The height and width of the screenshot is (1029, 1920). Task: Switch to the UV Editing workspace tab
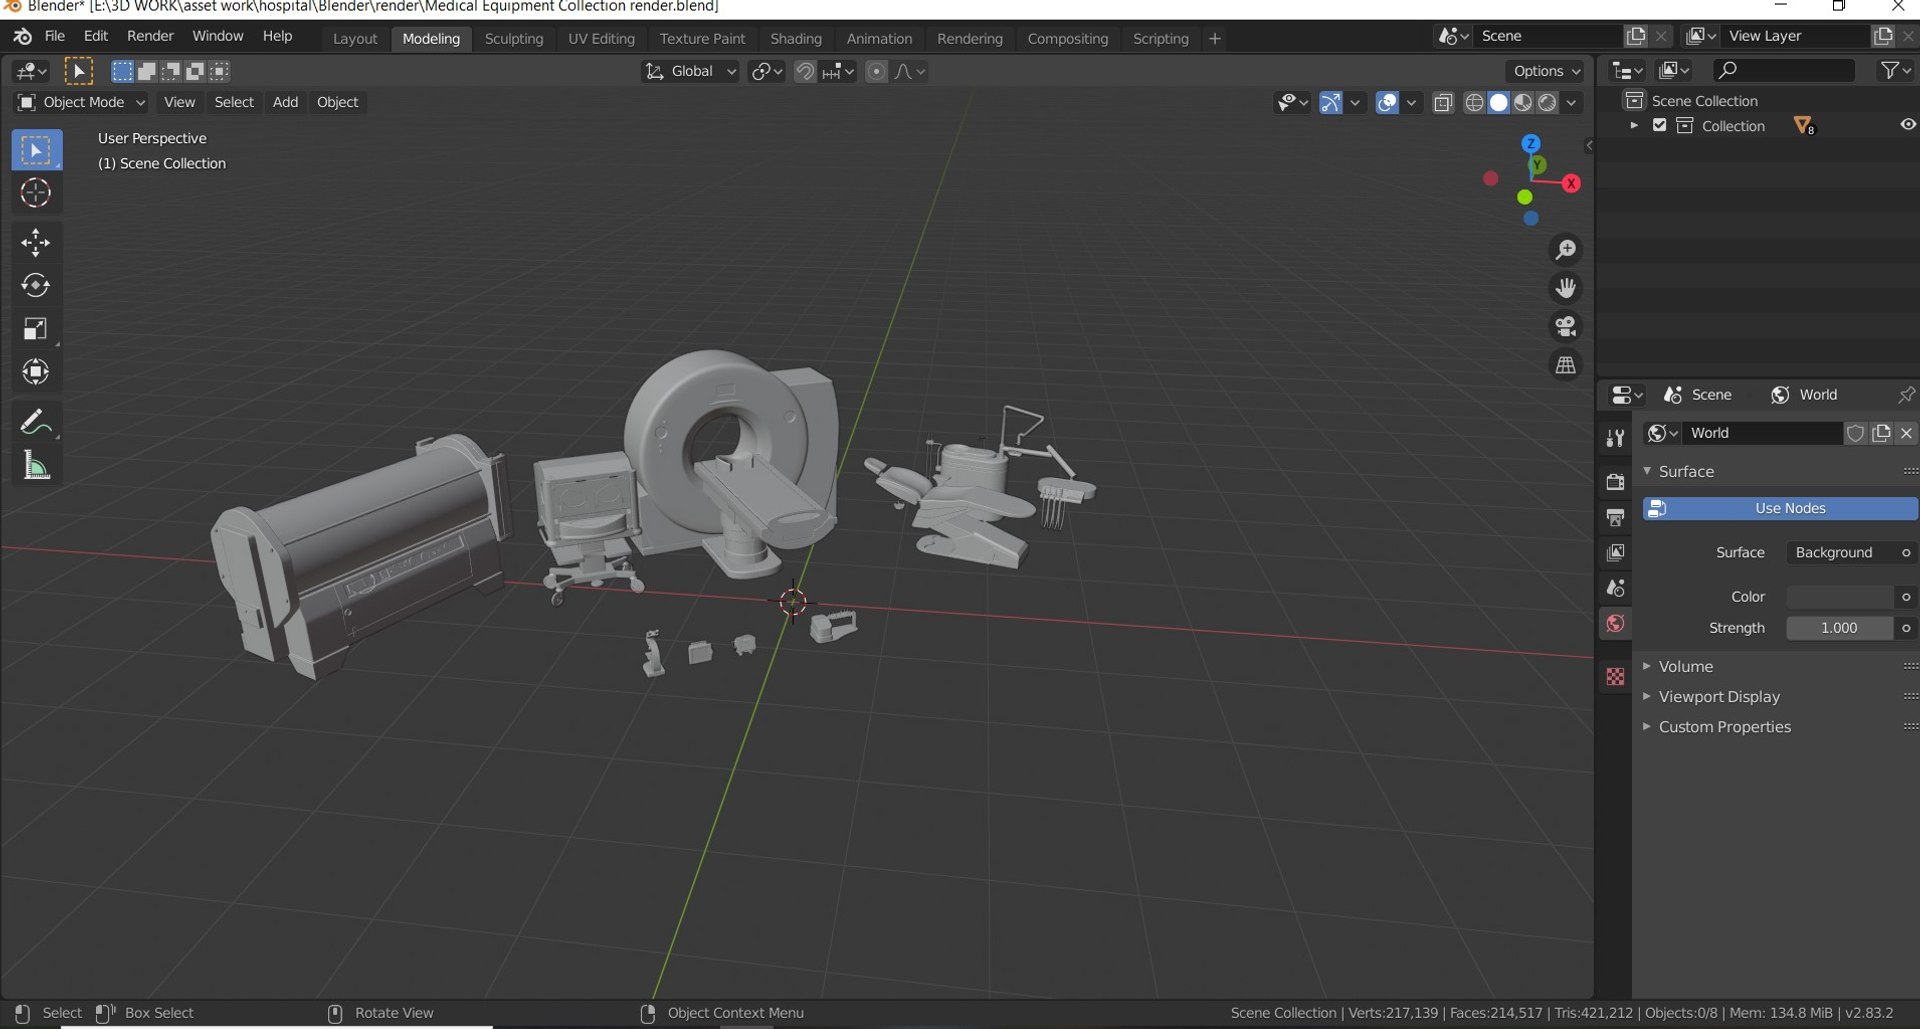pyautogui.click(x=601, y=39)
